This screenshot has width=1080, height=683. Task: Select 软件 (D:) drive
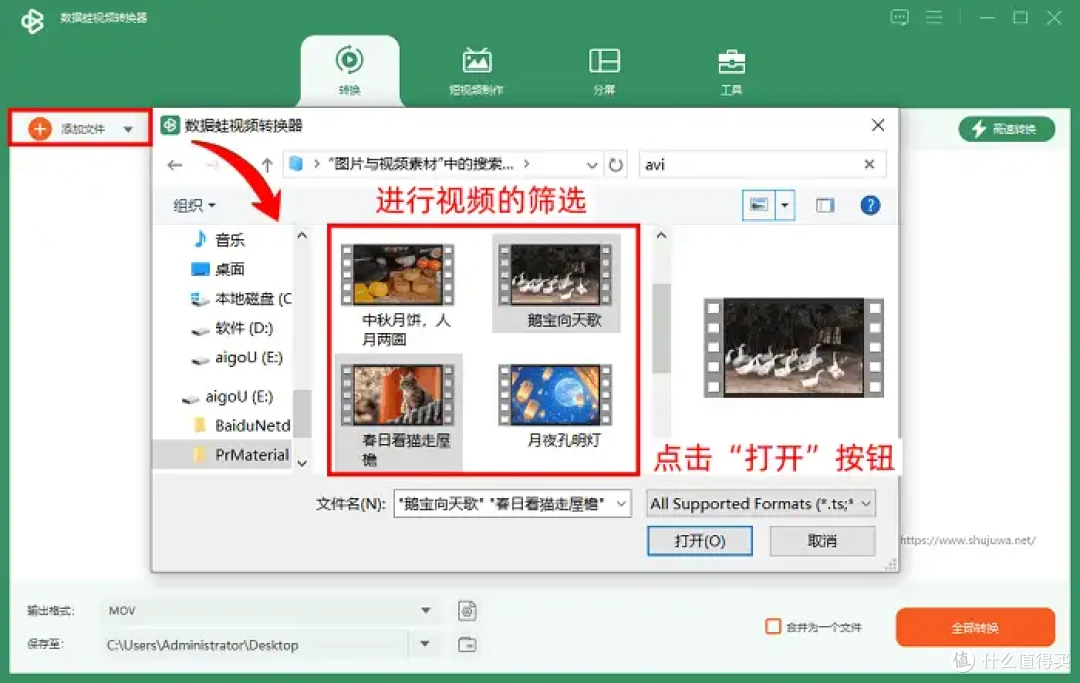click(x=232, y=328)
